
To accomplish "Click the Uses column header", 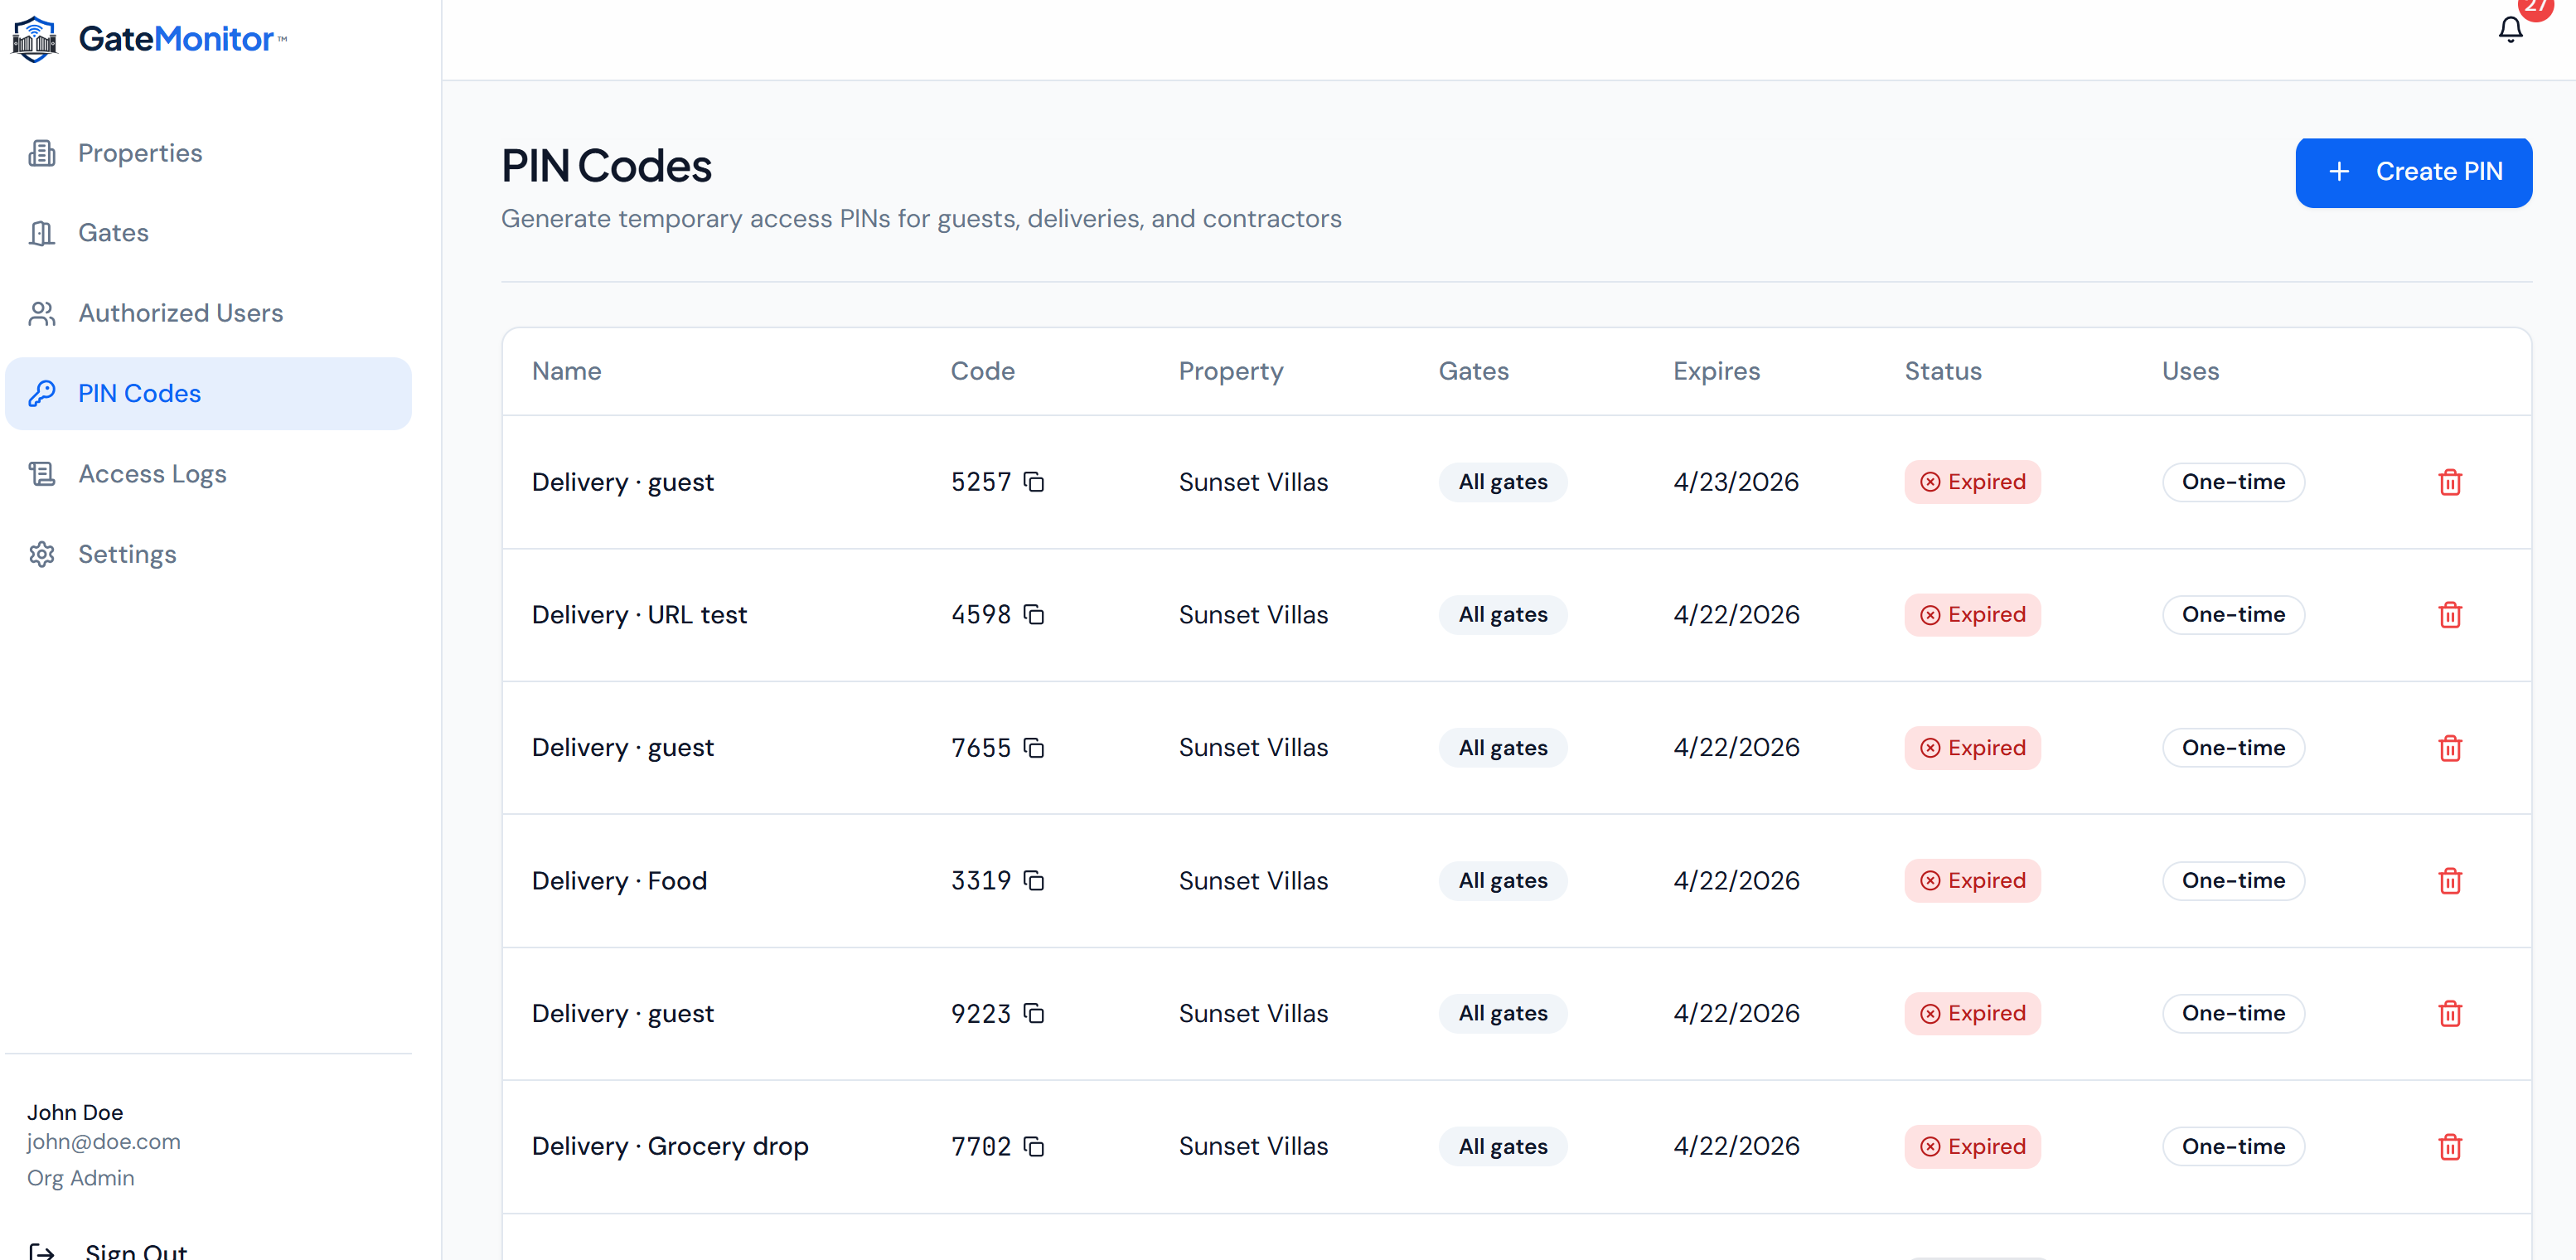I will coord(2190,371).
